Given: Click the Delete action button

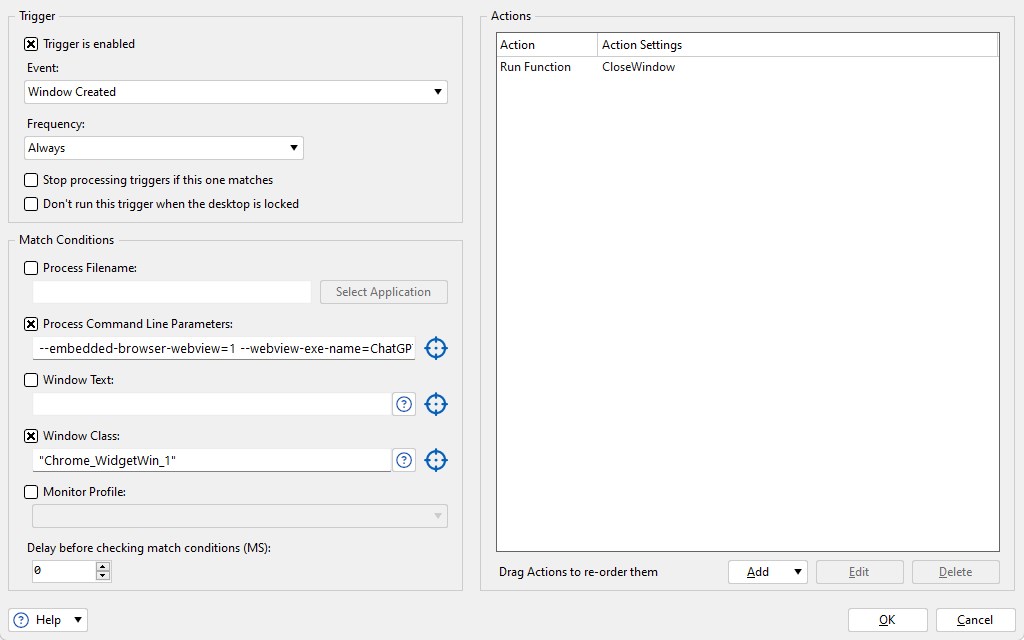Looking at the screenshot, I should 955,572.
